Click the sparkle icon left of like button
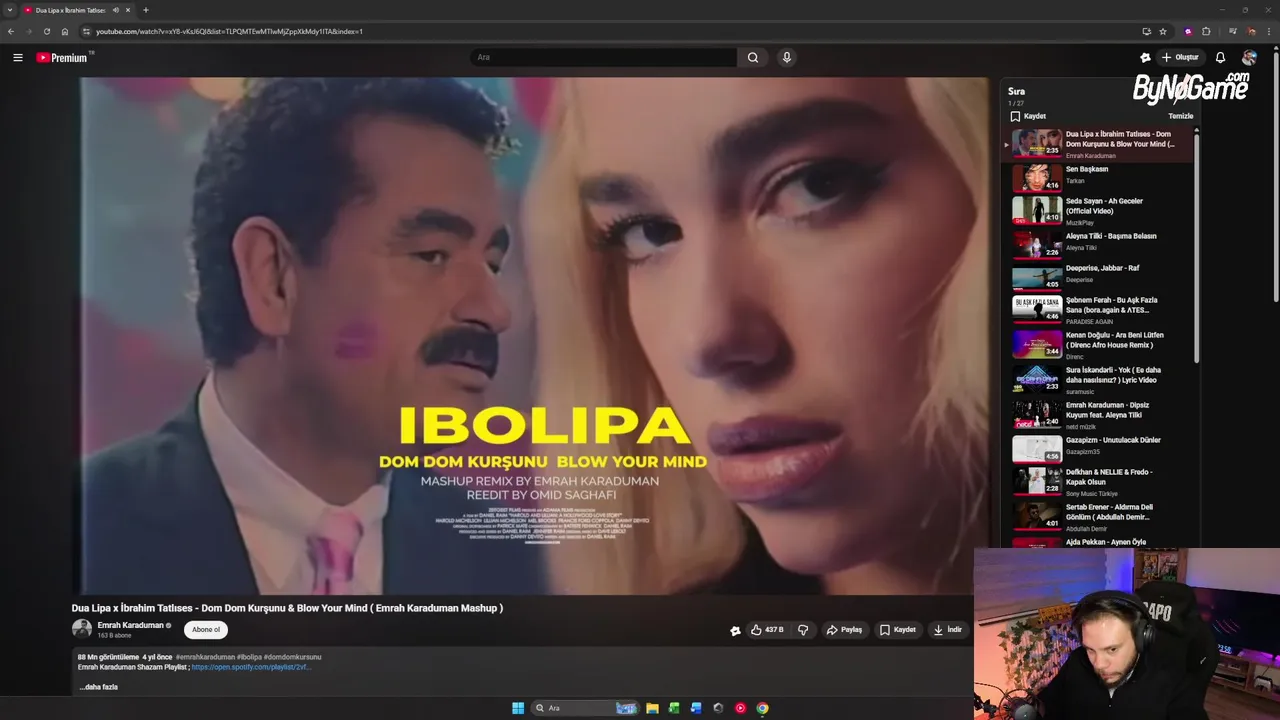Screen dimensions: 1280x720 click(735, 631)
